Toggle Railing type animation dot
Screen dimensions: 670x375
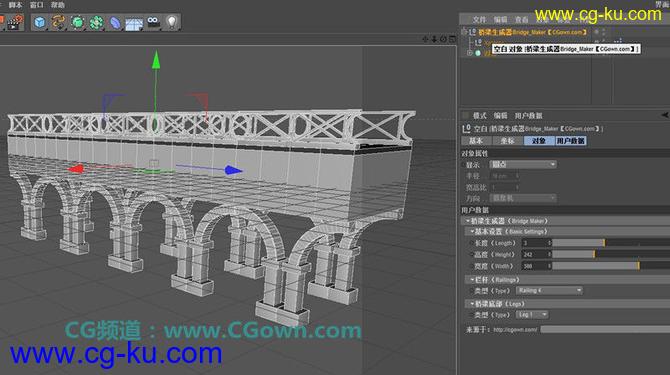(472, 290)
